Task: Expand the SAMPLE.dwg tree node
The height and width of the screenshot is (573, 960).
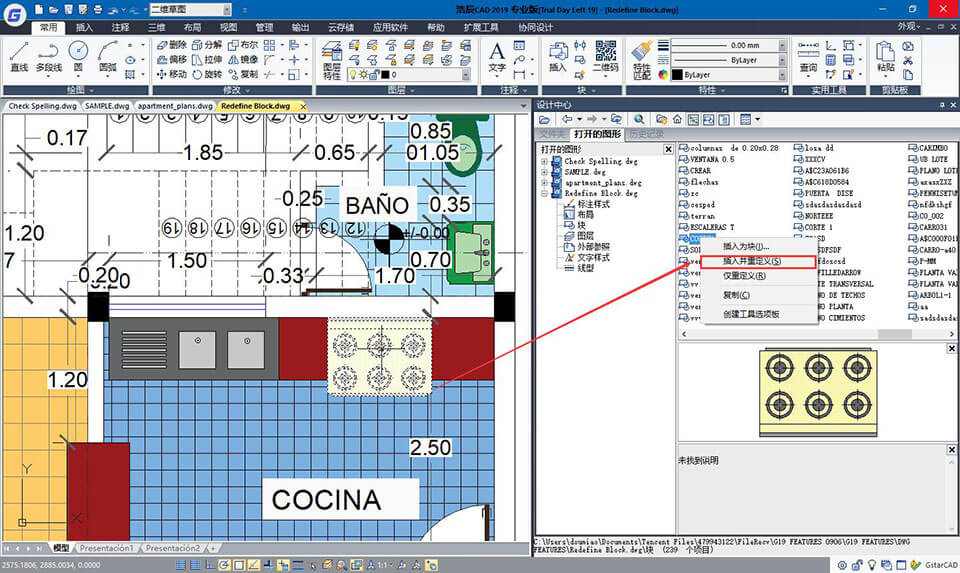Action: [x=544, y=172]
